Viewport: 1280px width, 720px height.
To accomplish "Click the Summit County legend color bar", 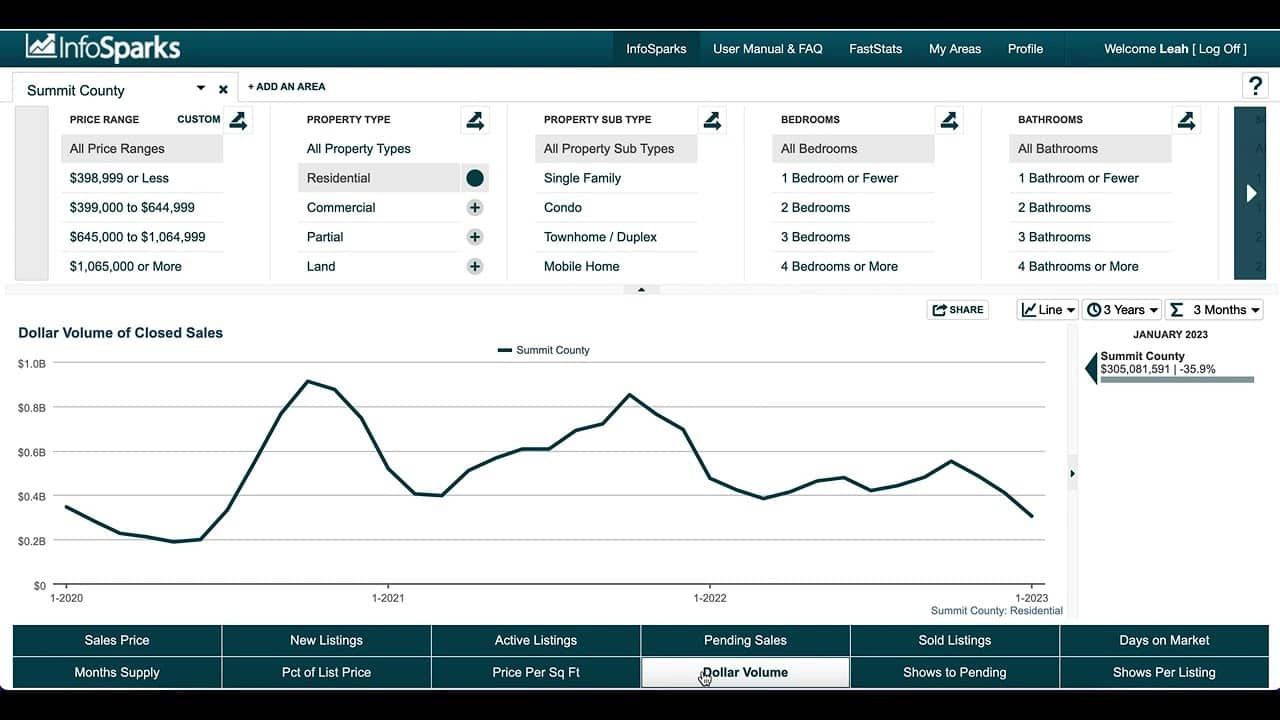I will (1177, 380).
